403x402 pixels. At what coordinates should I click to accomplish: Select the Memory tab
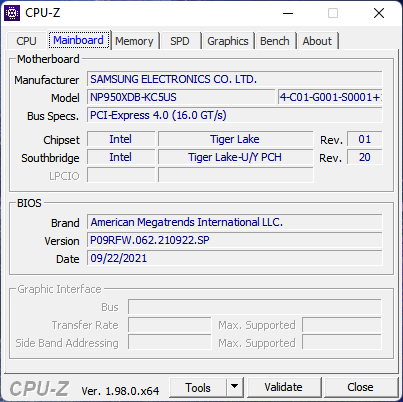click(x=134, y=41)
